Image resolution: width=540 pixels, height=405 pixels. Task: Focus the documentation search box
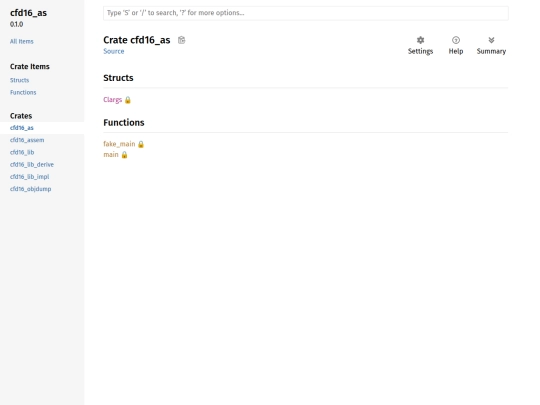[305, 13]
